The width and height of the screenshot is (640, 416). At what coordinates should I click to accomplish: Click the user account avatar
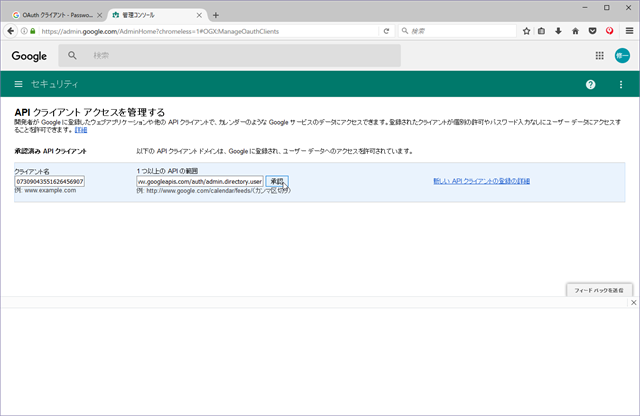[622, 56]
